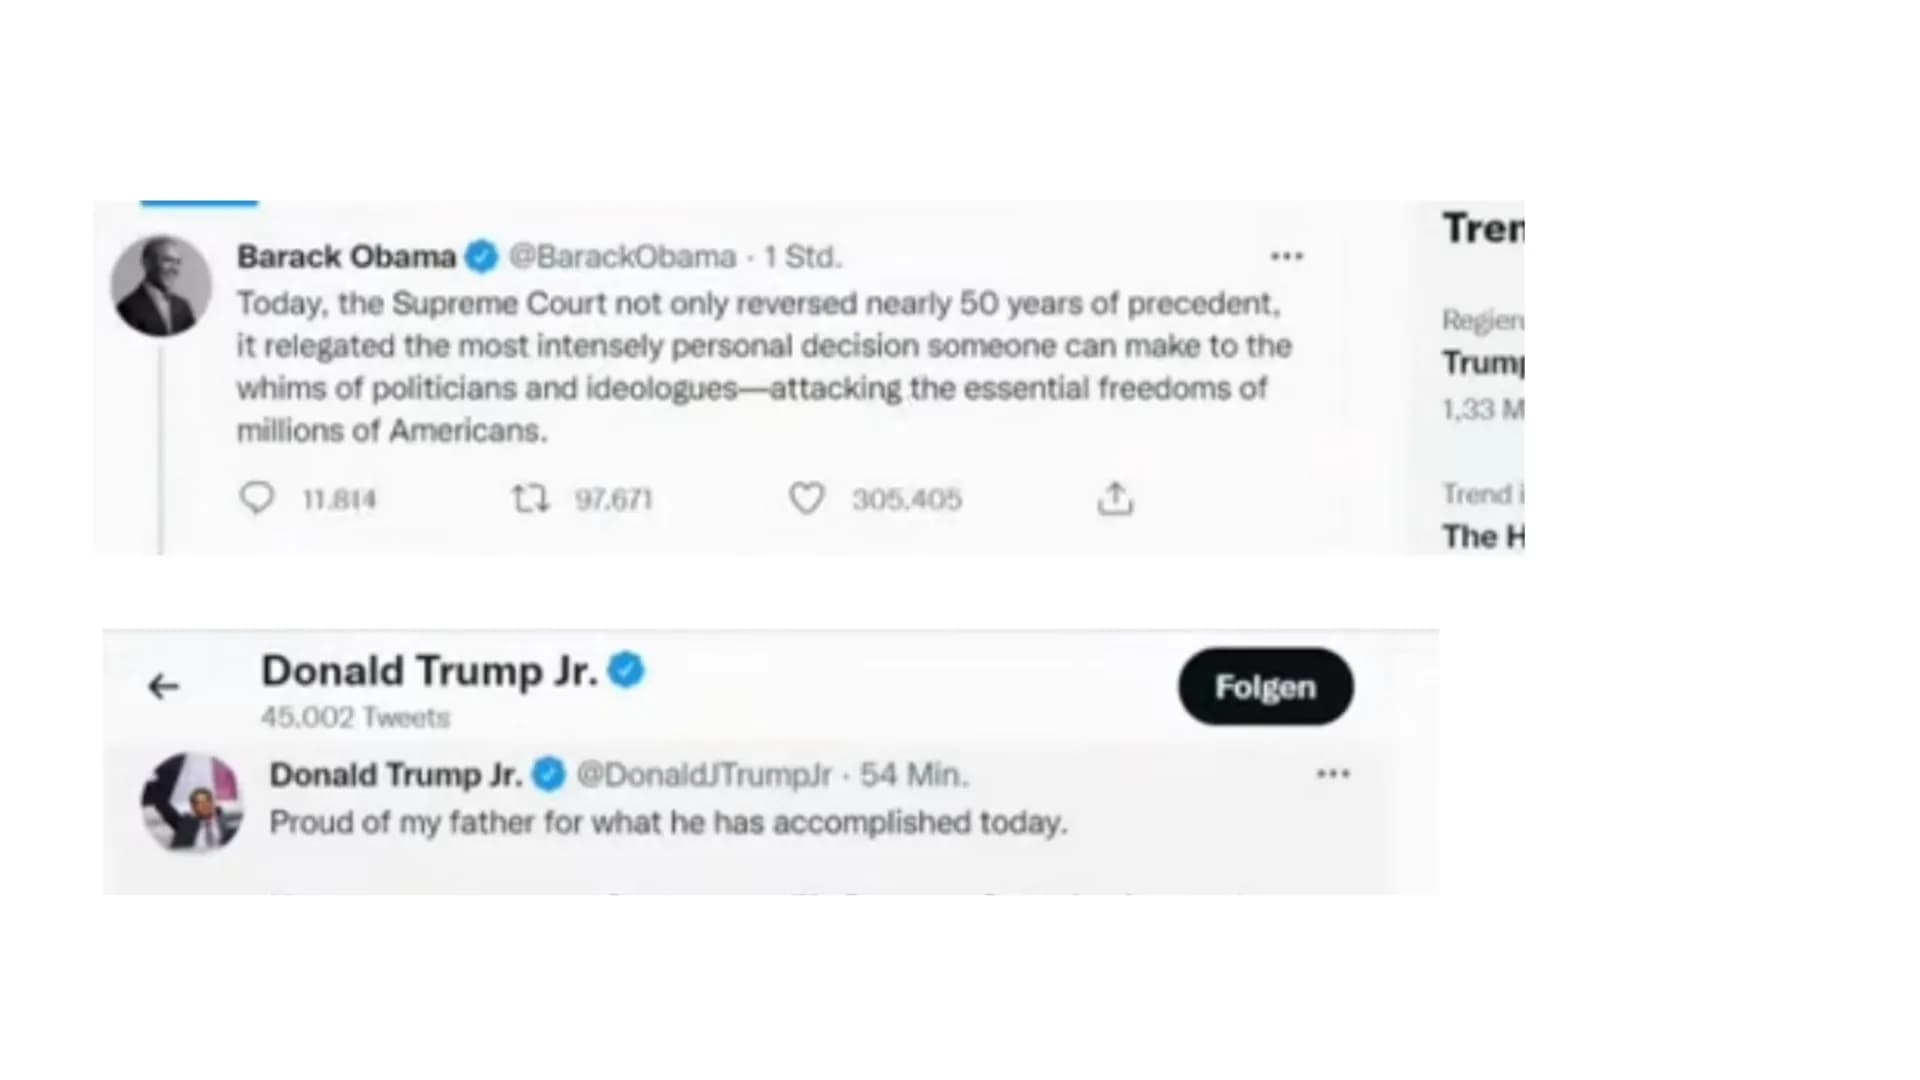The width and height of the screenshot is (1920, 1080).
Task: Click verified badge beside Trump Jr. tweet name
Action: 548,775
